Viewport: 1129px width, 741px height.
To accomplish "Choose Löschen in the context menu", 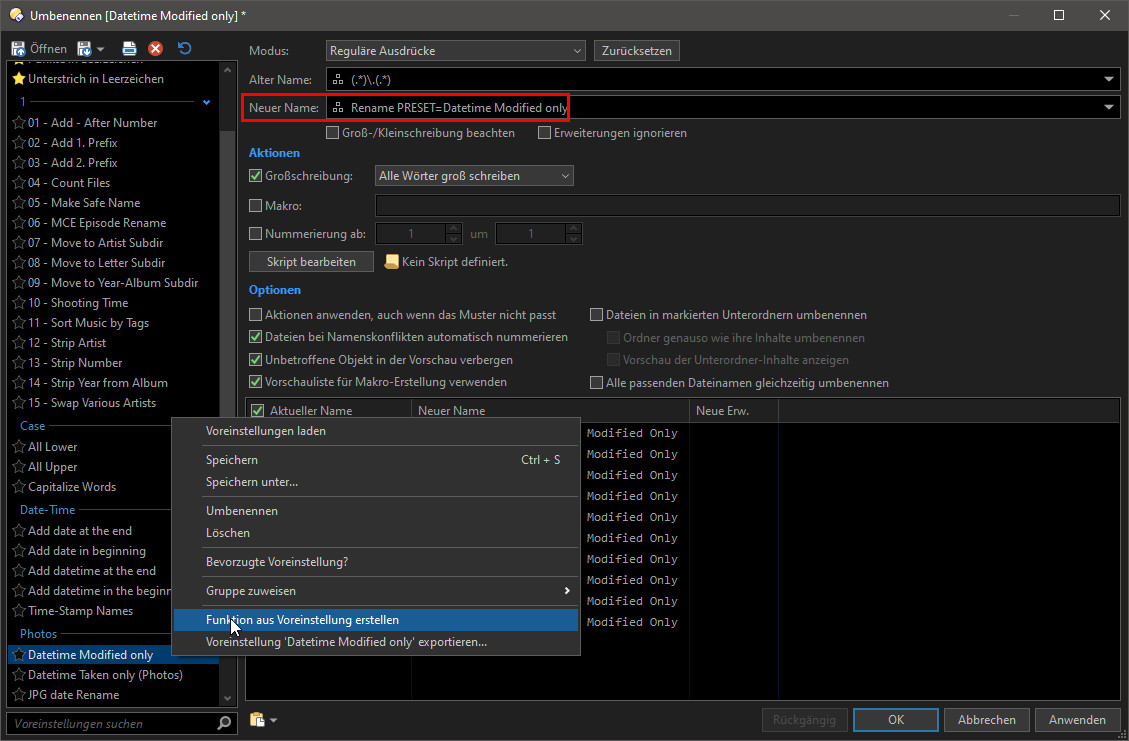I will [376, 534].
